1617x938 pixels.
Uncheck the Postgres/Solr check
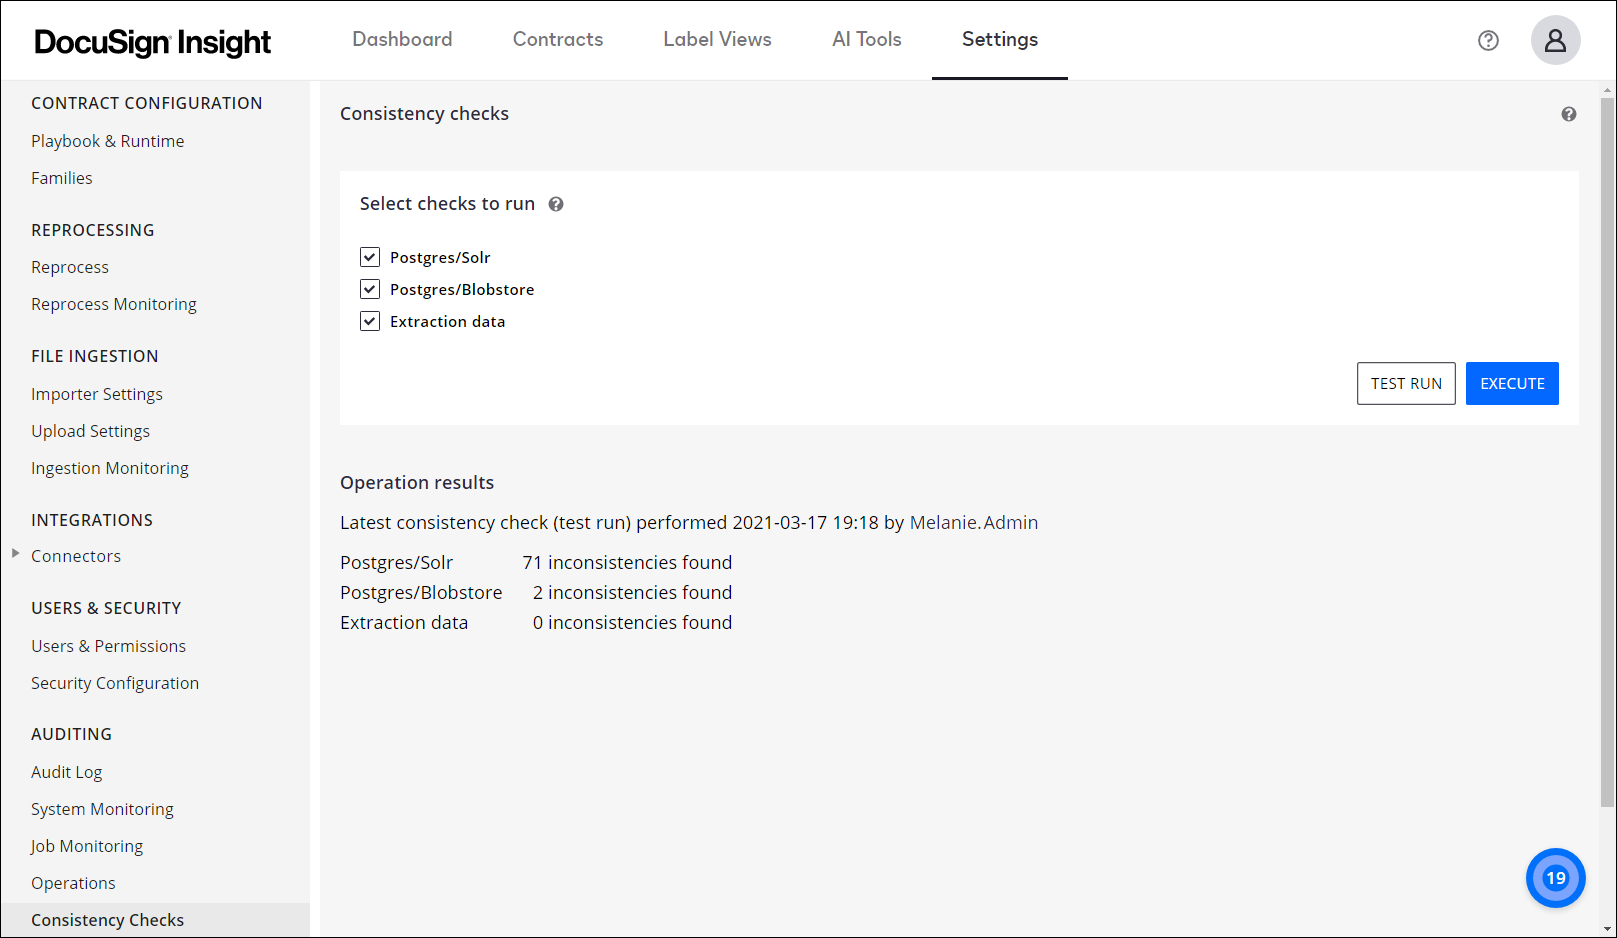coord(370,257)
